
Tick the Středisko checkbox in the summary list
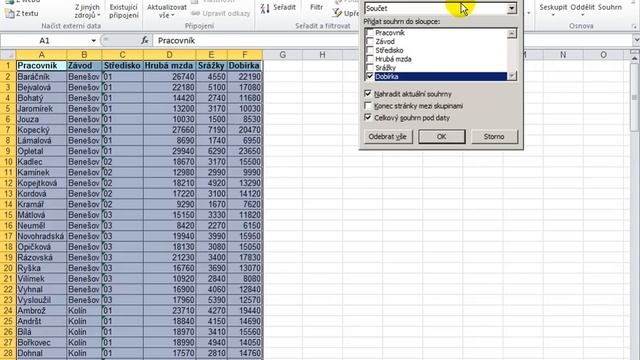click(x=370, y=50)
